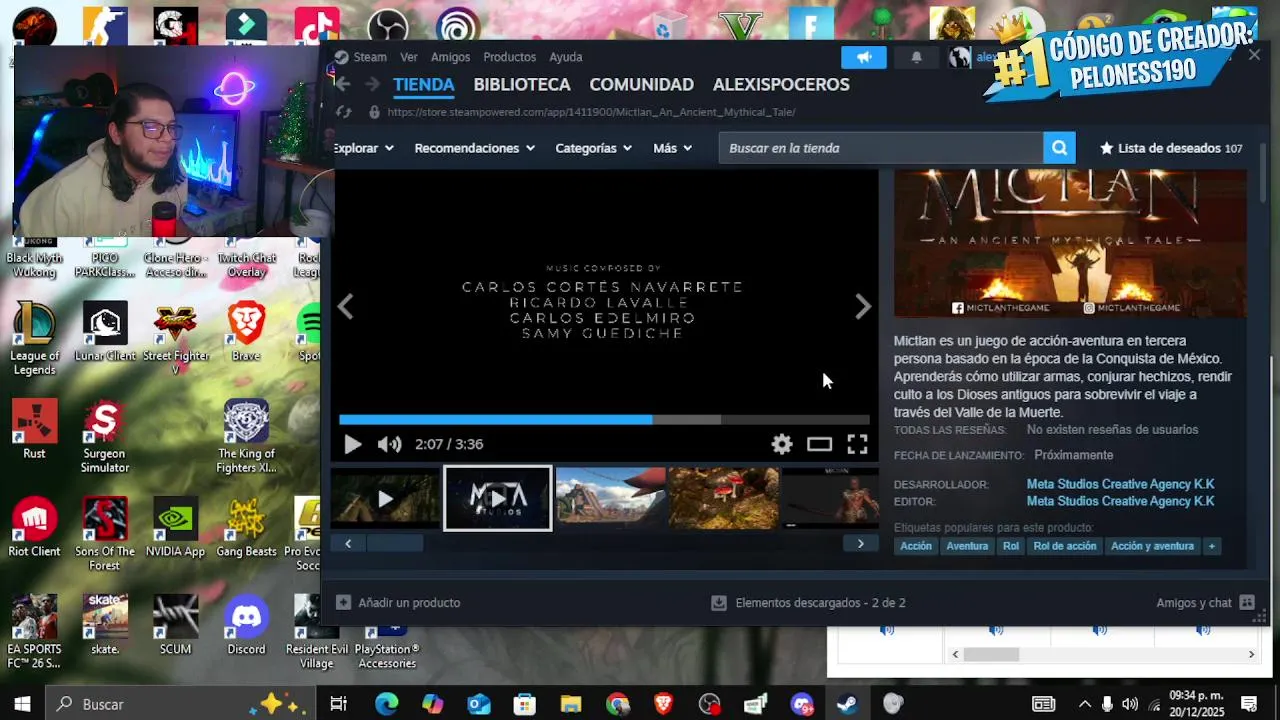Open developer Meta Studios Creative Agency link
The height and width of the screenshot is (720, 1280).
[1120, 484]
